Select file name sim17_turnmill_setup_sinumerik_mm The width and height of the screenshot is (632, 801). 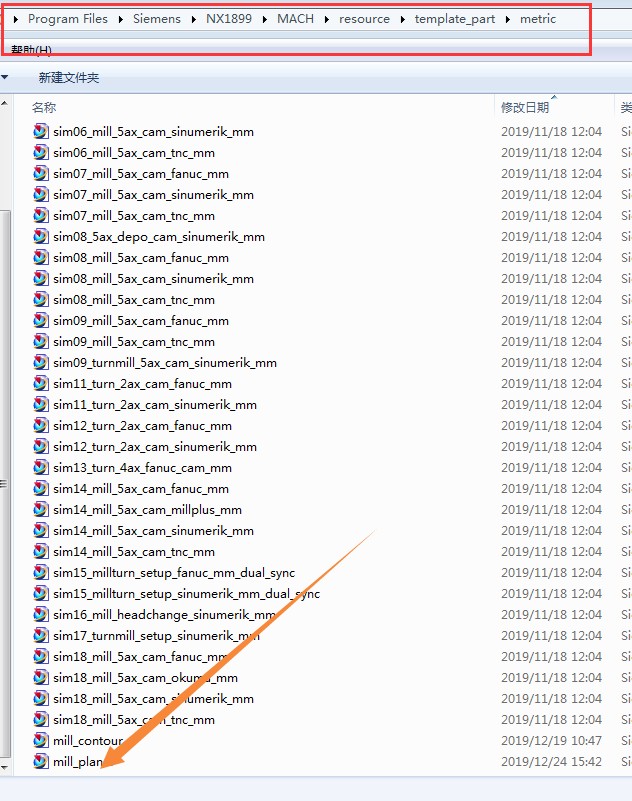[156, 635]
